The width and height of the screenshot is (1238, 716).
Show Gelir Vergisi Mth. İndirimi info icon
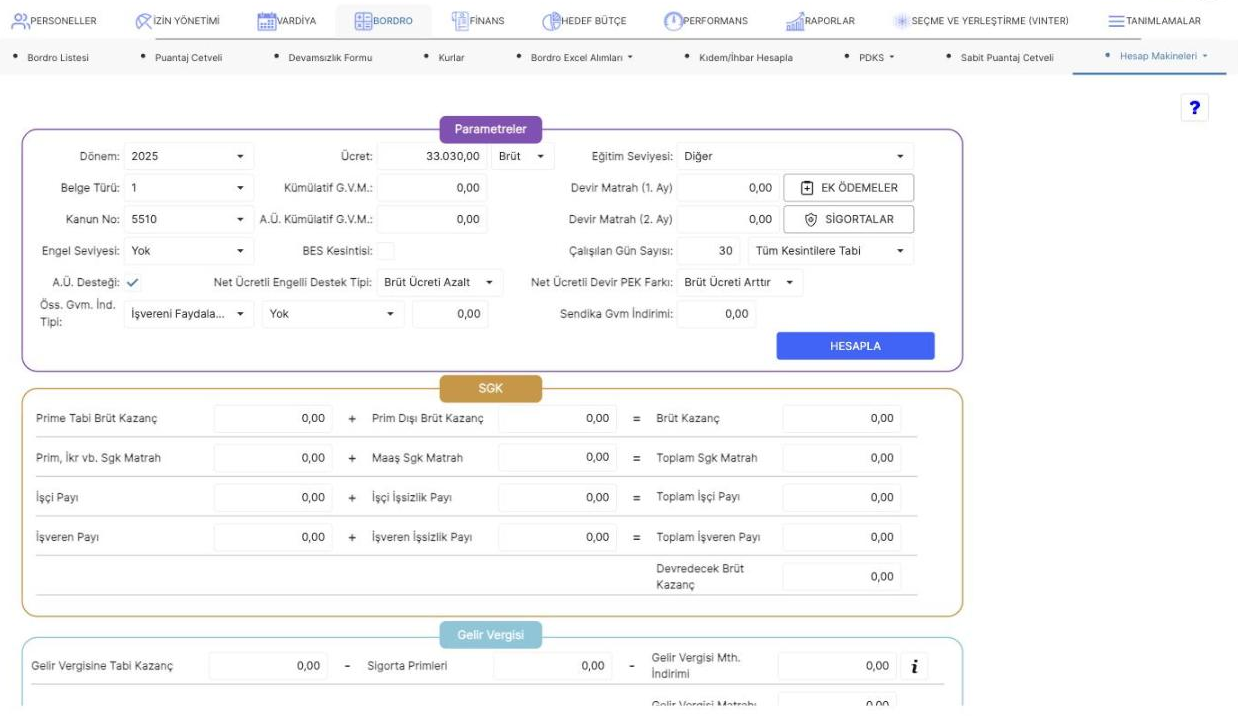913,666
